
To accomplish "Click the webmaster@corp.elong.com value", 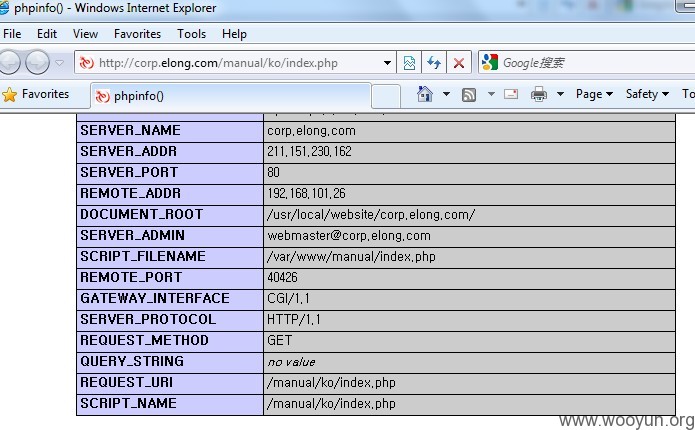I will pos(349,235).
